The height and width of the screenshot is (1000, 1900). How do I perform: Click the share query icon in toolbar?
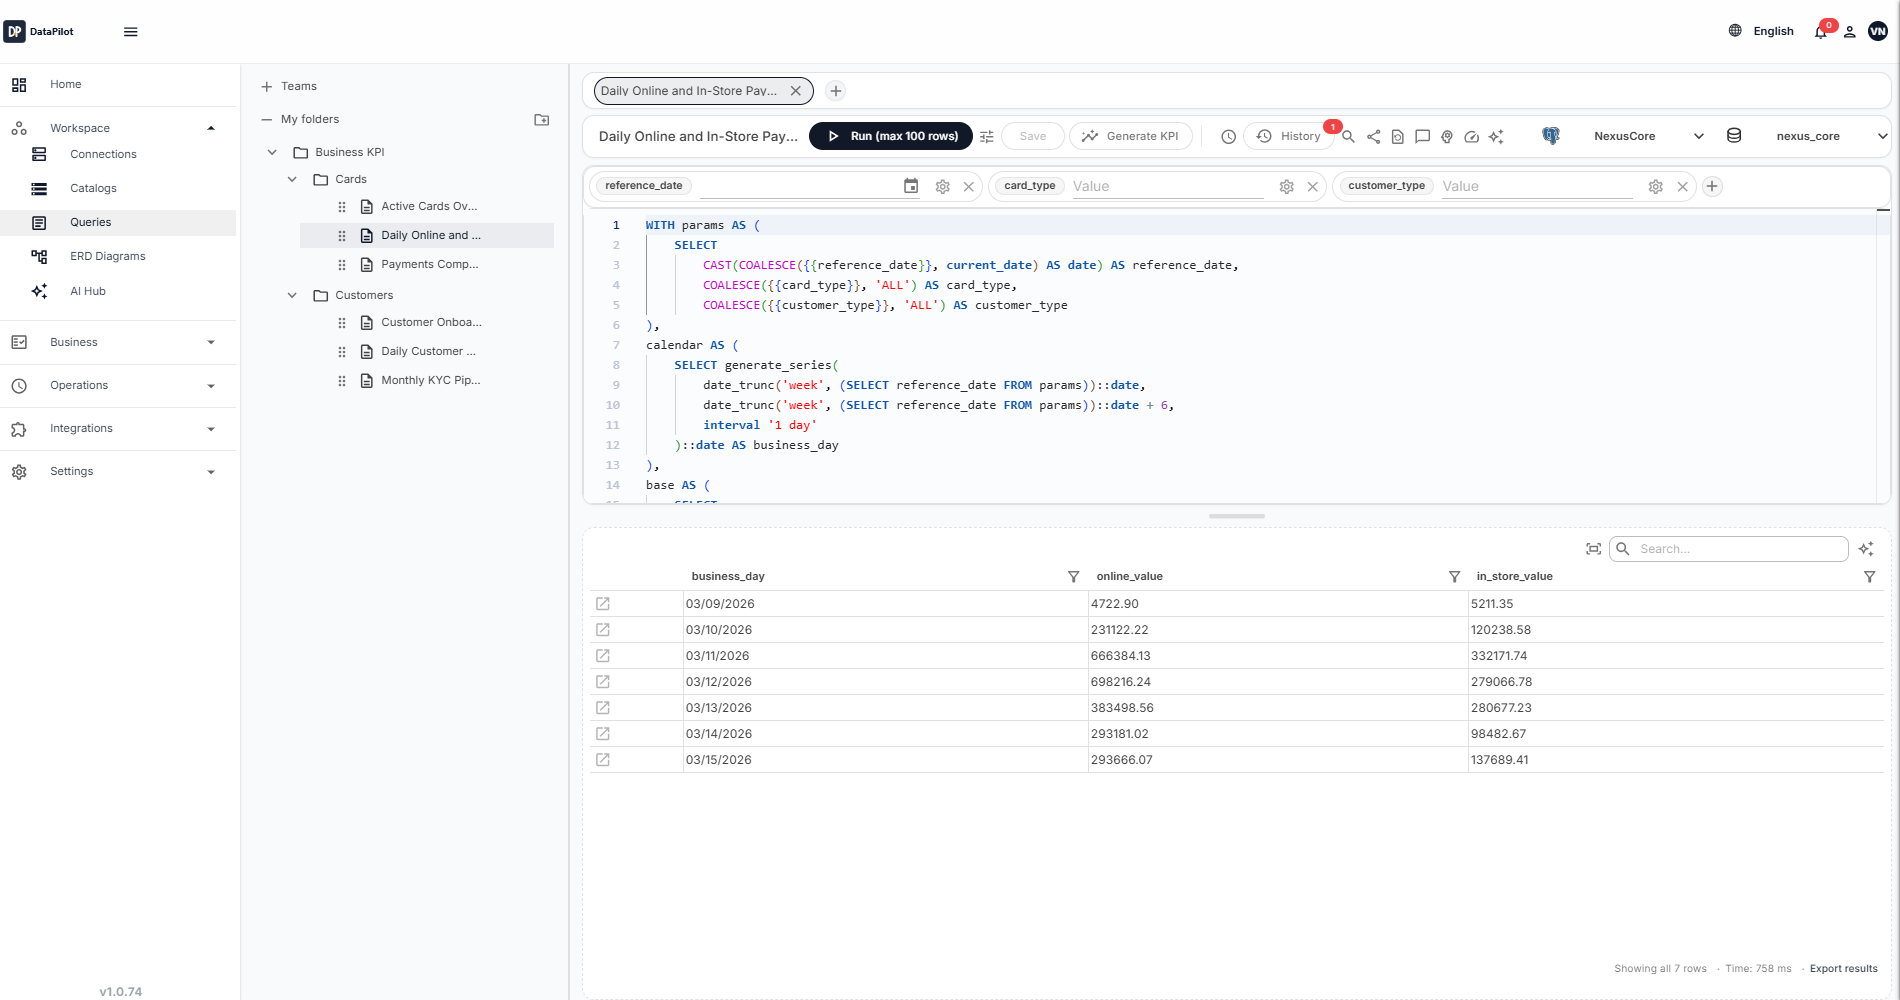coord(1373,136)
